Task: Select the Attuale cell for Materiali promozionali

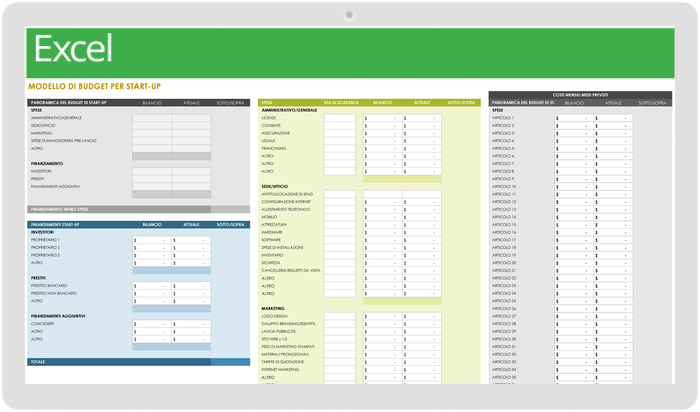Action: pos(422,354)
